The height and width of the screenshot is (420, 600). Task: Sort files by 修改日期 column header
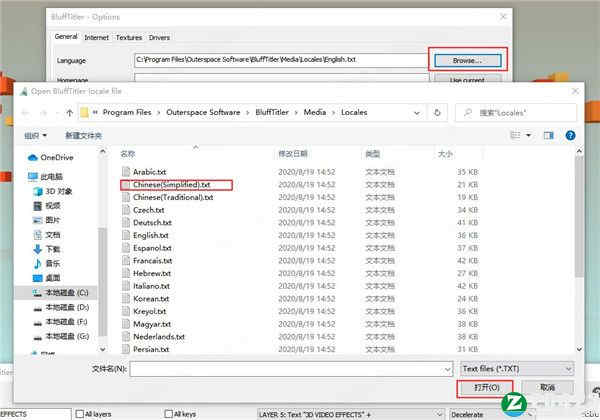tap(293, 154)
